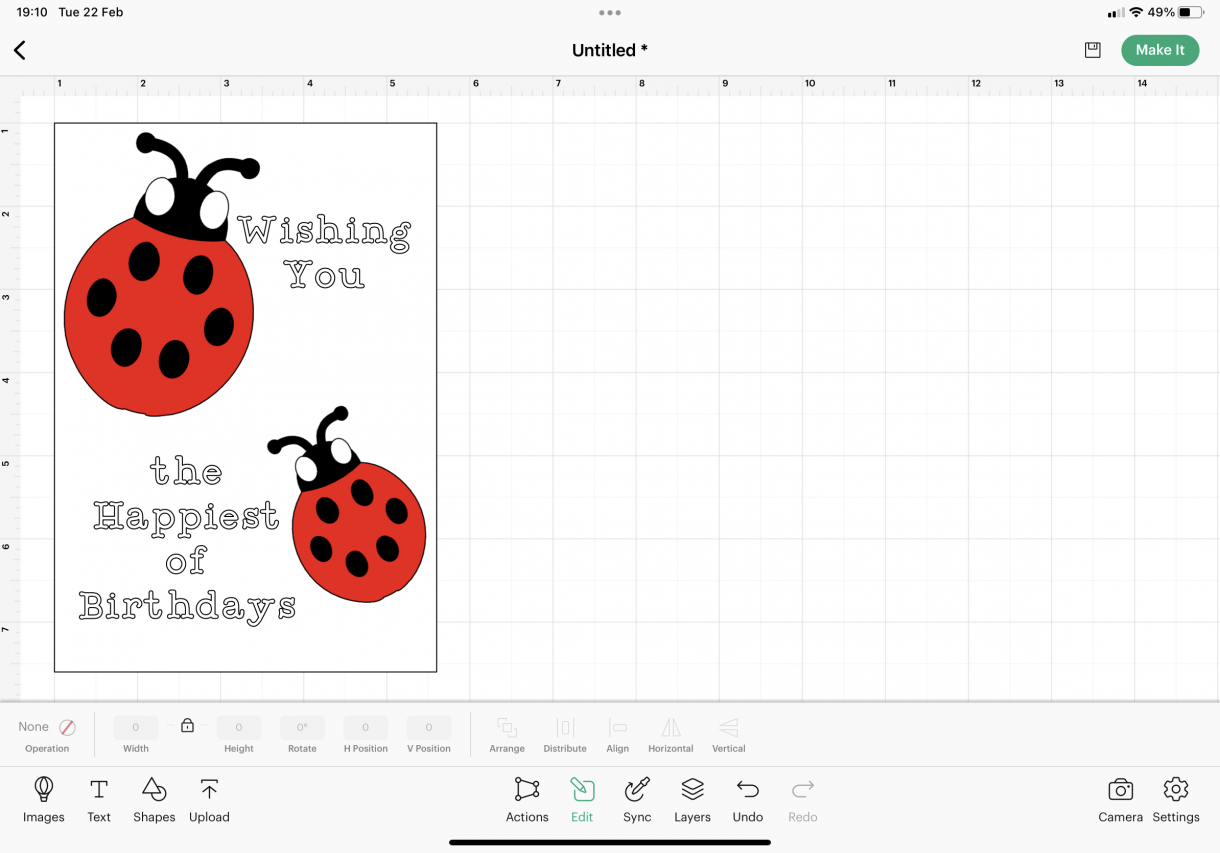Tap the Redo arrow
1220x853 pixels.
coord(803,800)
